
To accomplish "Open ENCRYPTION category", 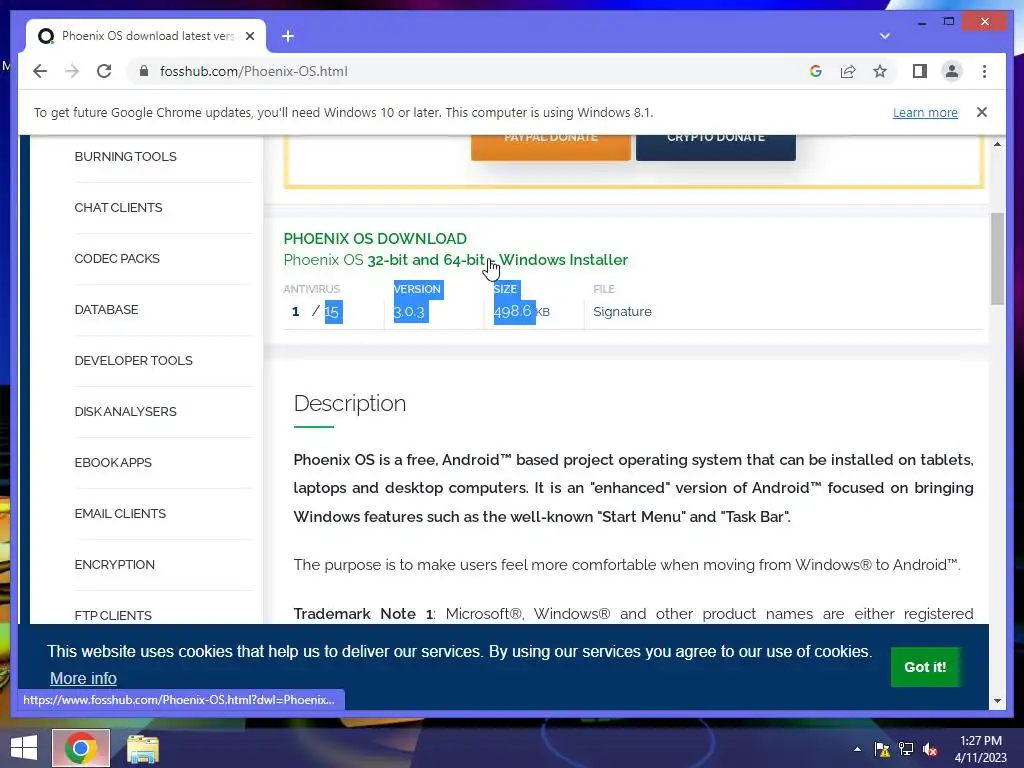I will coord(114,564).
